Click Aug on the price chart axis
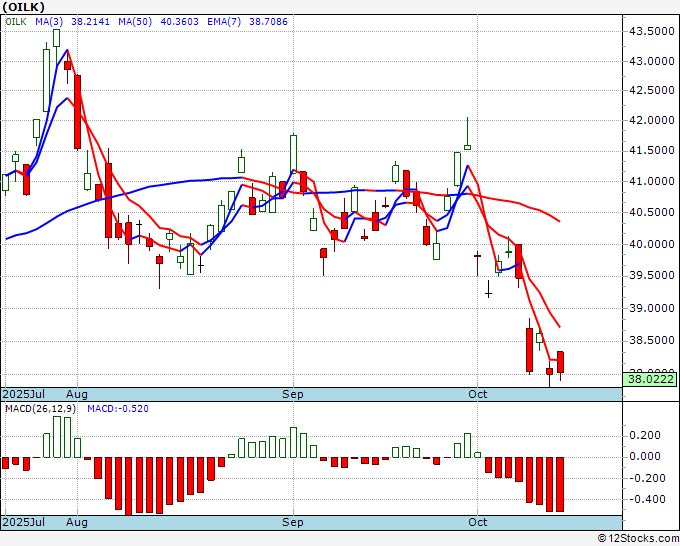The image size is (680, 546). pyautogui.click(x=77, y=394)
